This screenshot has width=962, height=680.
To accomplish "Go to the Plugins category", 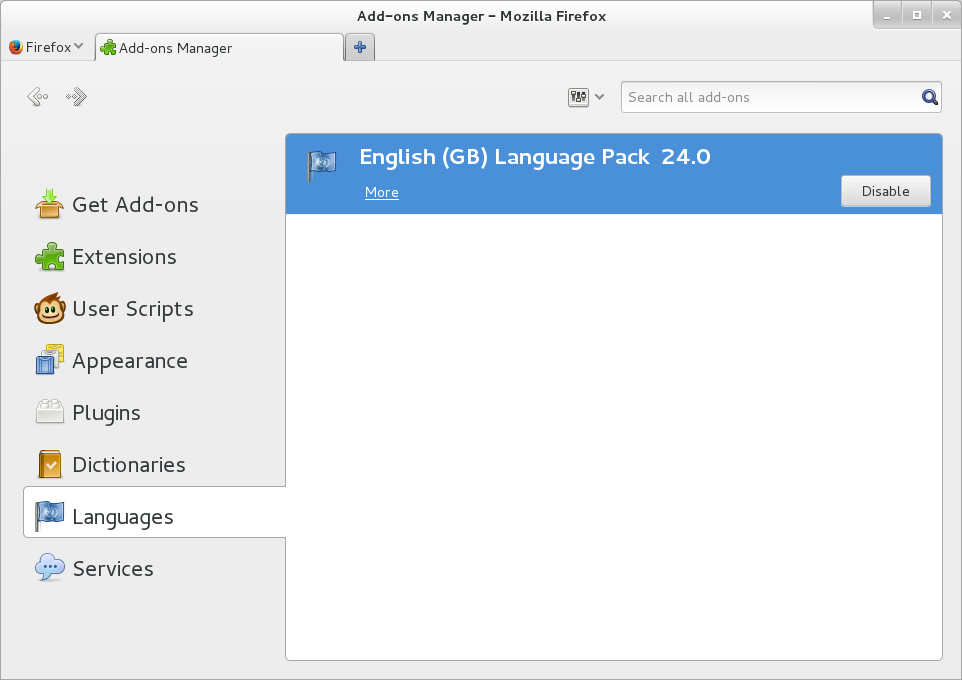I will point(155,413).
